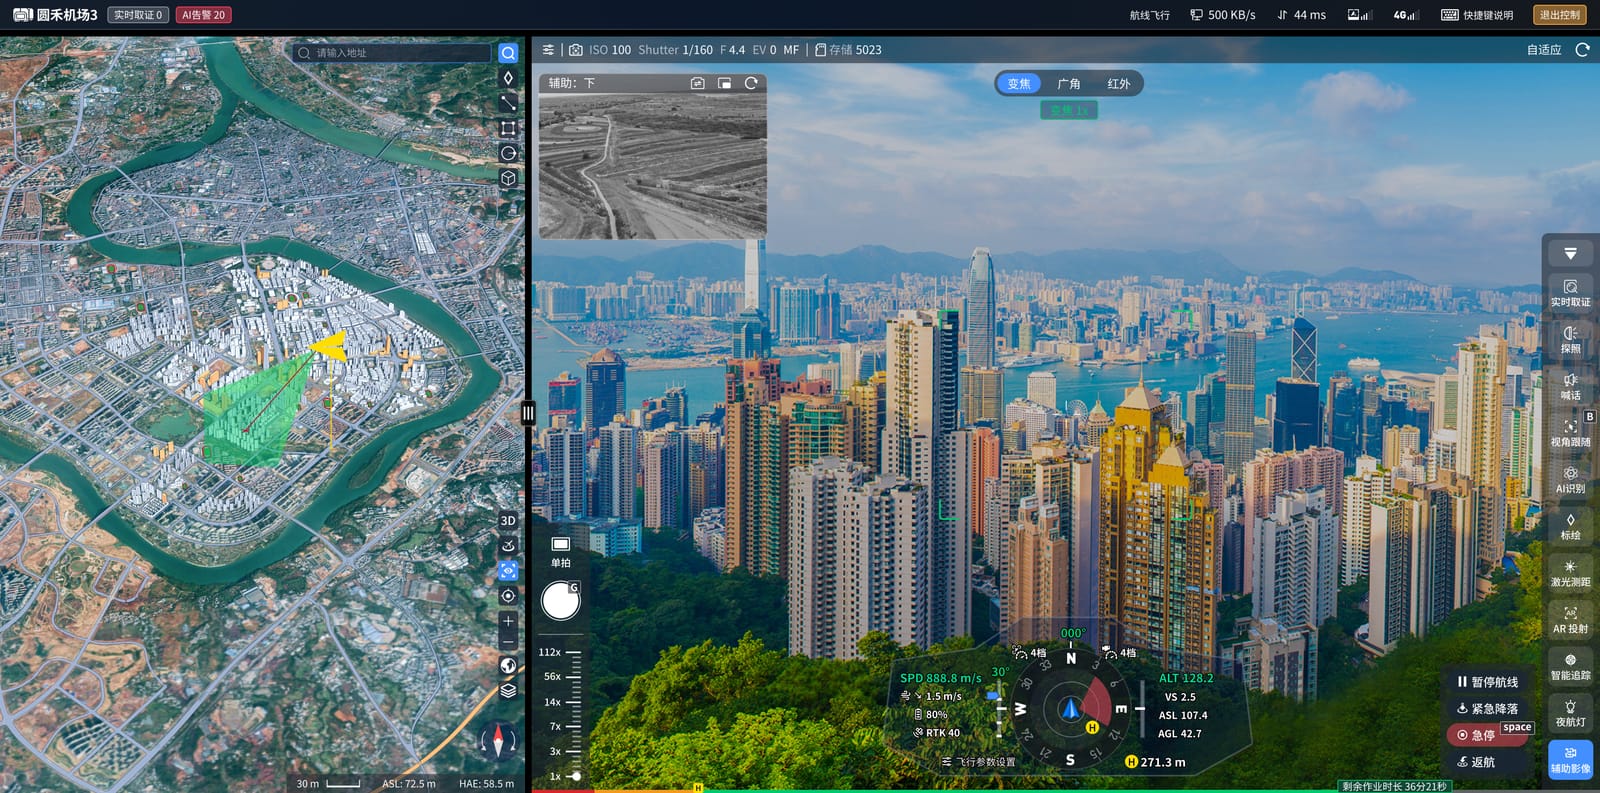Viewport: 1600px width, 793px height.
Task: Click the 暂停航线 pause route button
Action: tap(1488, 682)
